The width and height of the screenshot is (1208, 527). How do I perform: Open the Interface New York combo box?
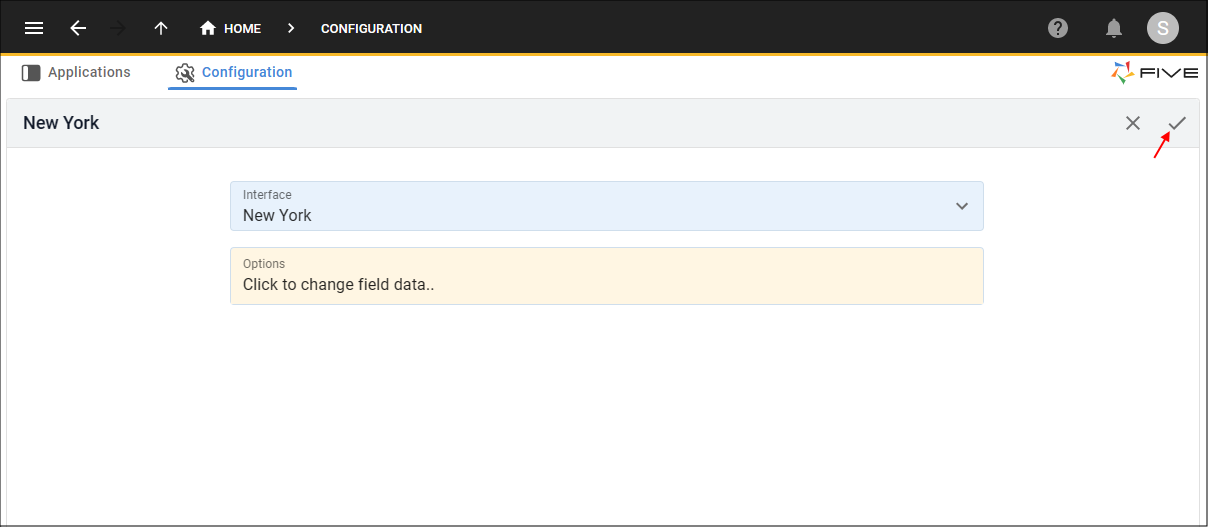point(607,206)
